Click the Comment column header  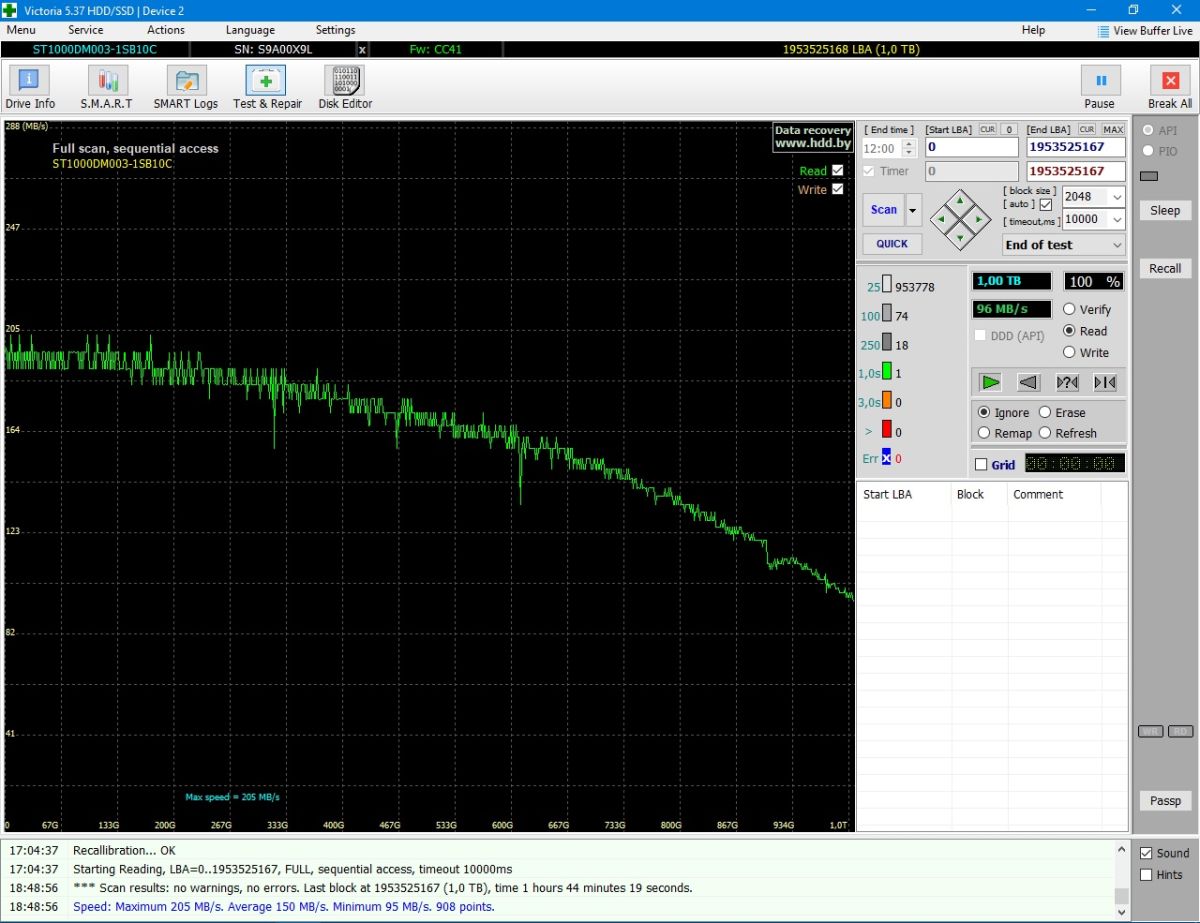(1054, 494)
